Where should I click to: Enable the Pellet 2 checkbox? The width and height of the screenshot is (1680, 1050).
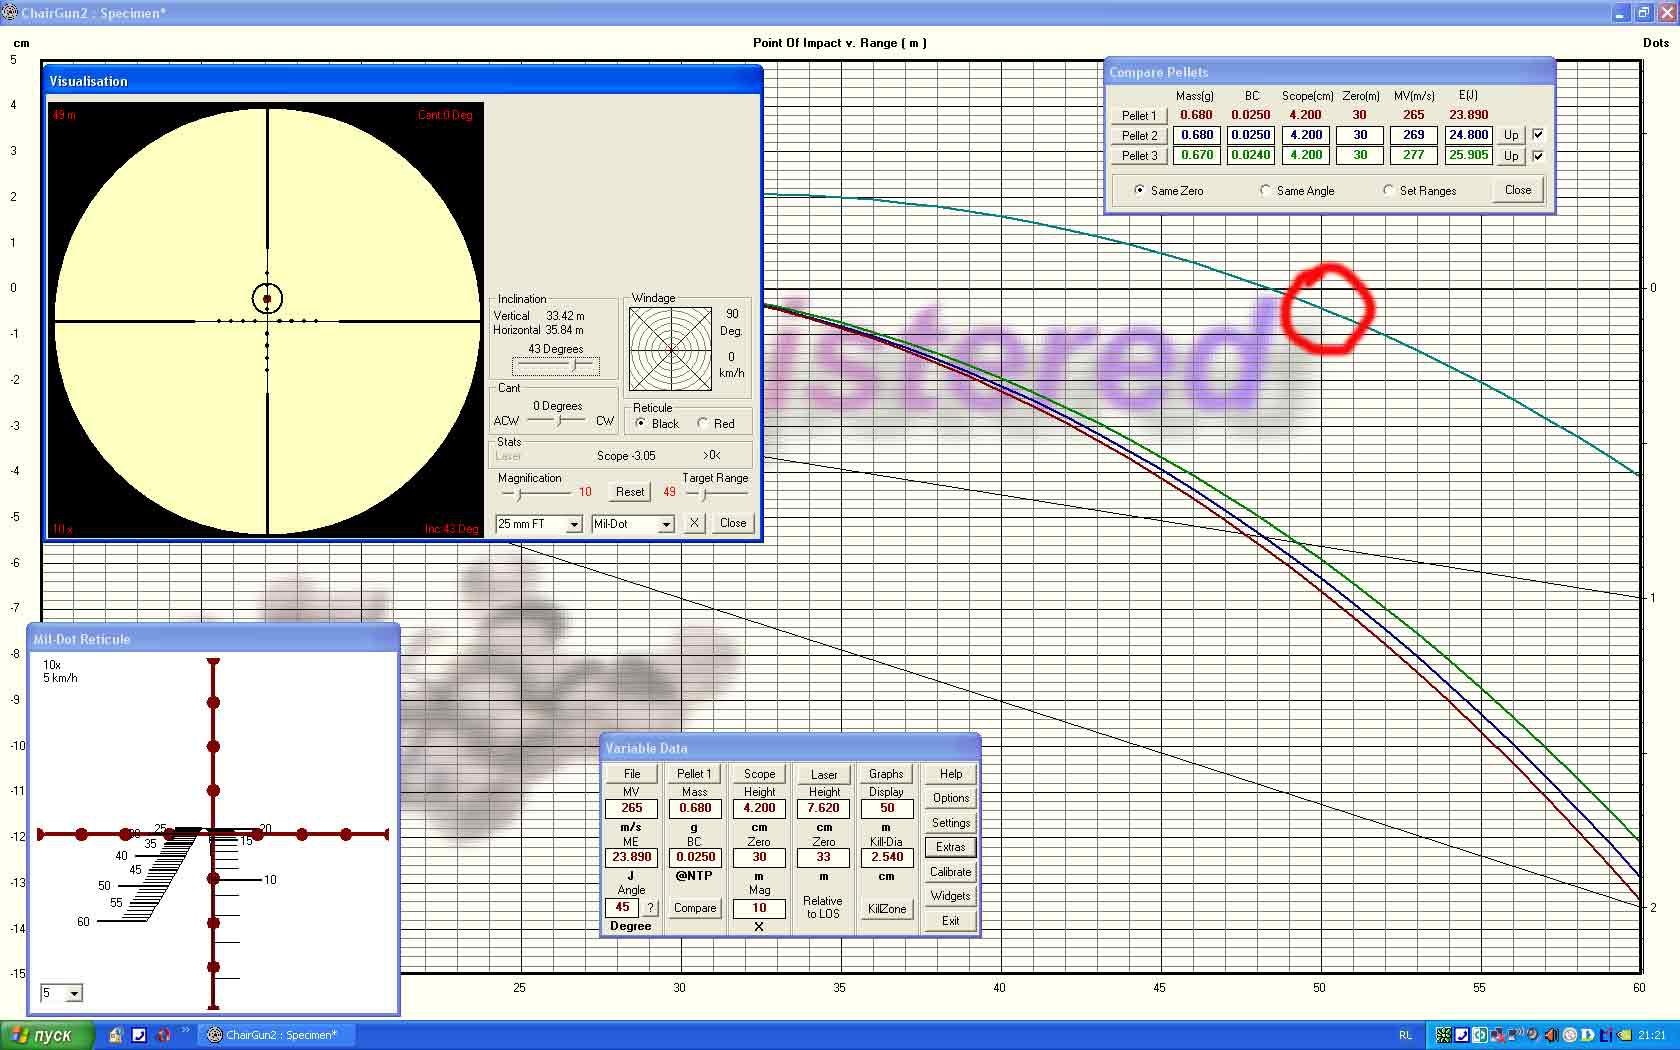point(1538,134)
